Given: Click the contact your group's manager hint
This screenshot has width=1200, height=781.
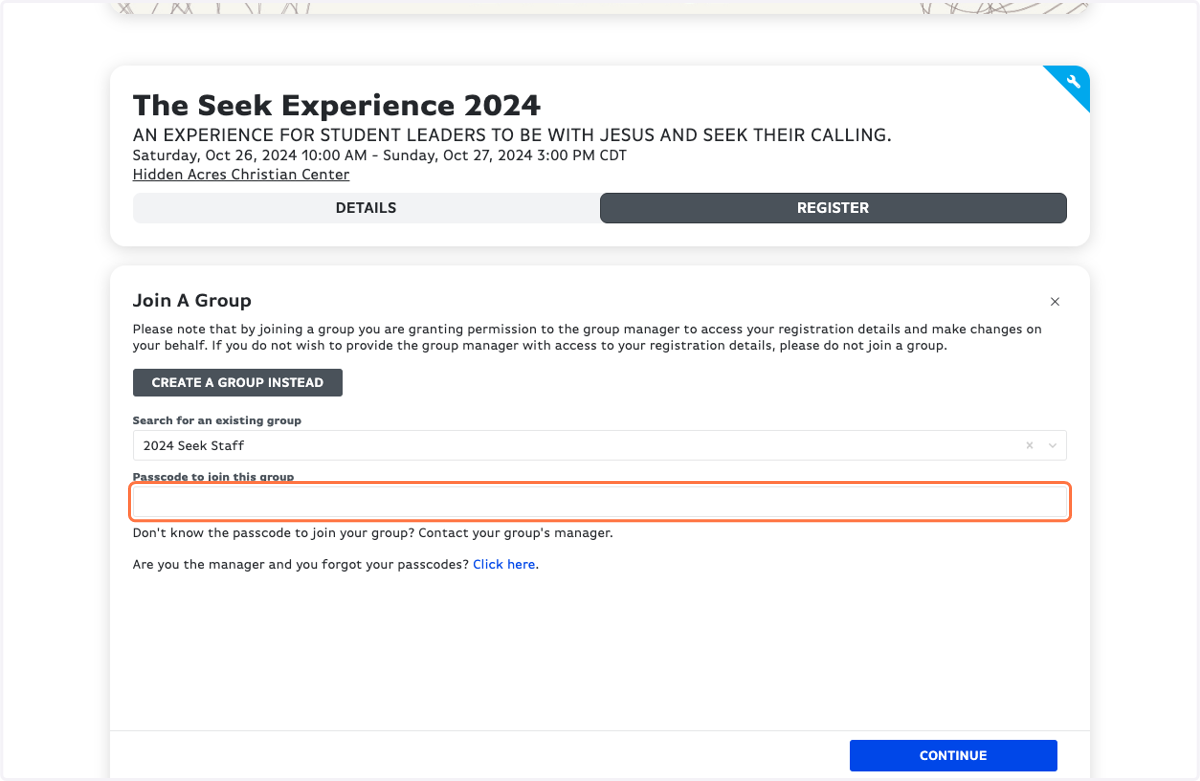Looking at the screenshot, I should 373,533.
